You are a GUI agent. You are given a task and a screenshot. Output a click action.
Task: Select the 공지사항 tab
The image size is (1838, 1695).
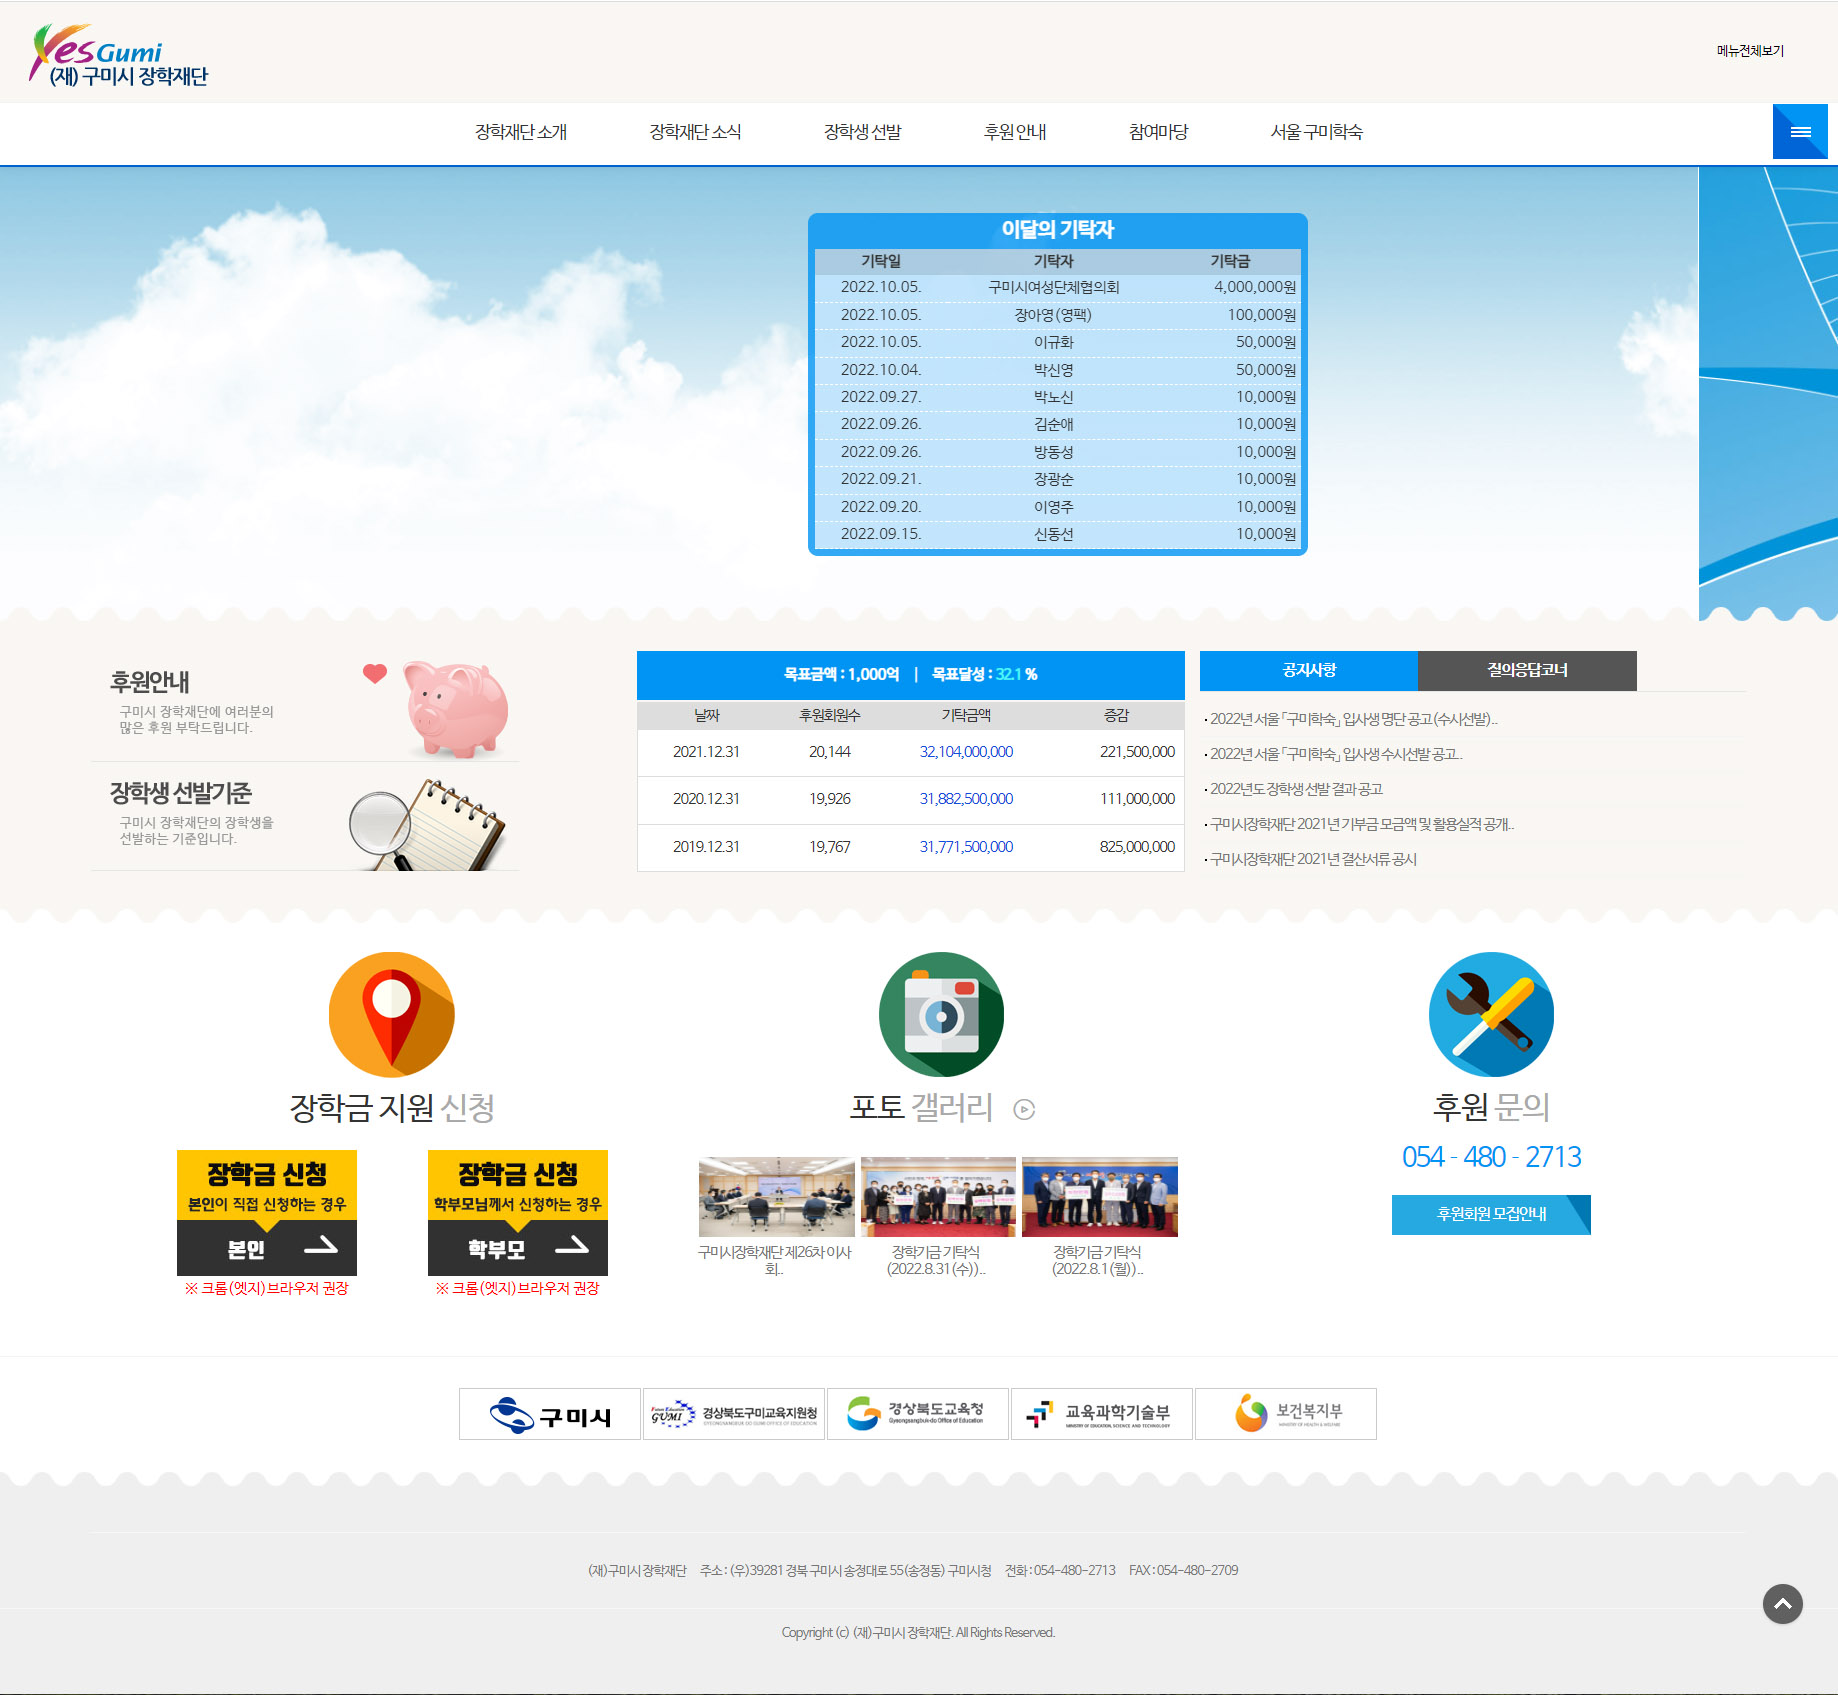point(1308,670)
